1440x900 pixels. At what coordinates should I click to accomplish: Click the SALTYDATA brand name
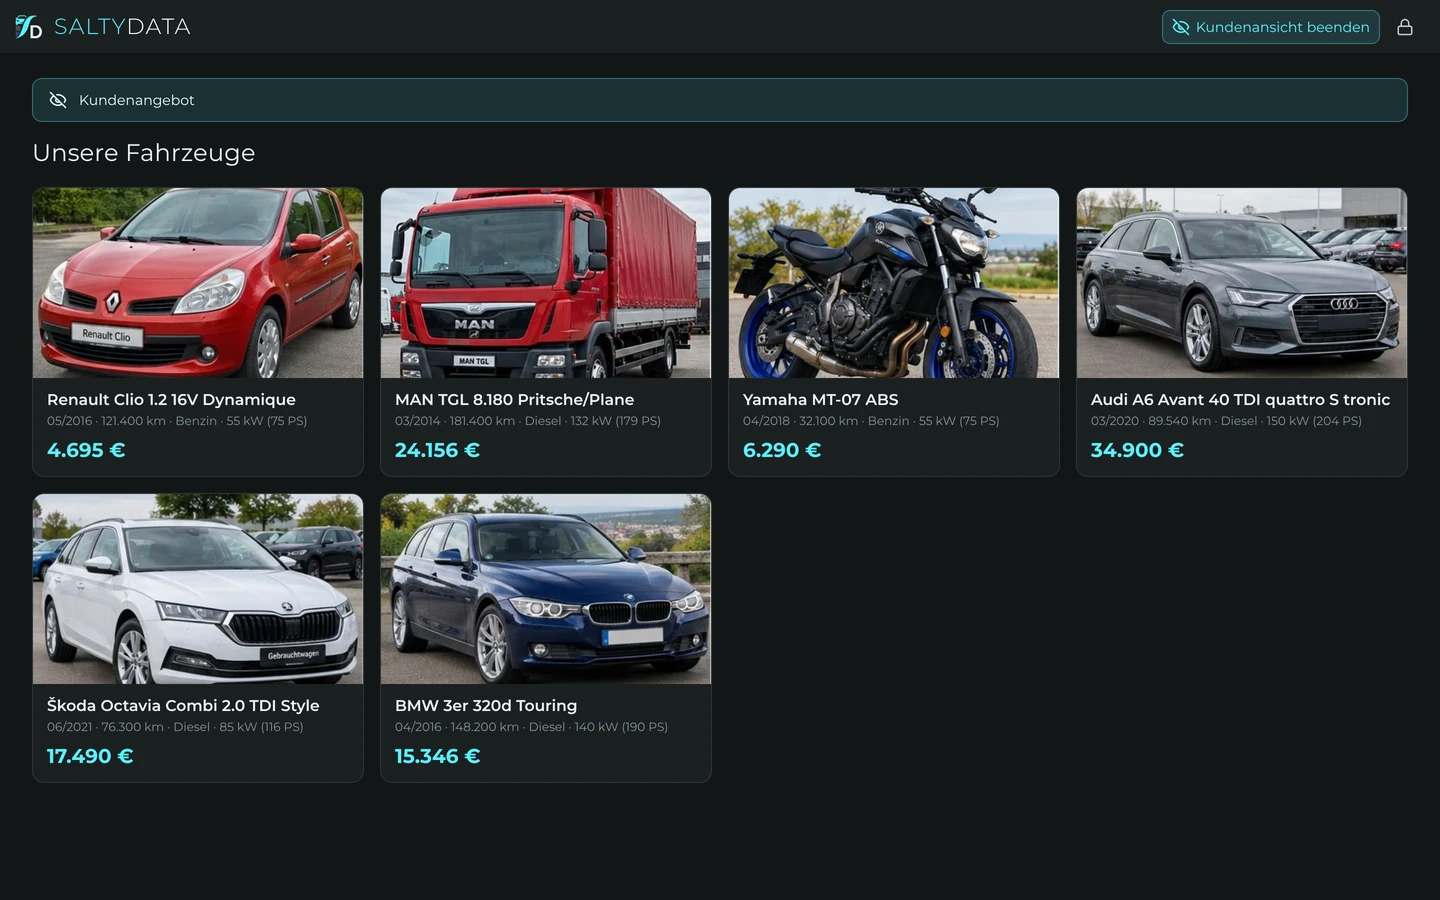point(122,27)
